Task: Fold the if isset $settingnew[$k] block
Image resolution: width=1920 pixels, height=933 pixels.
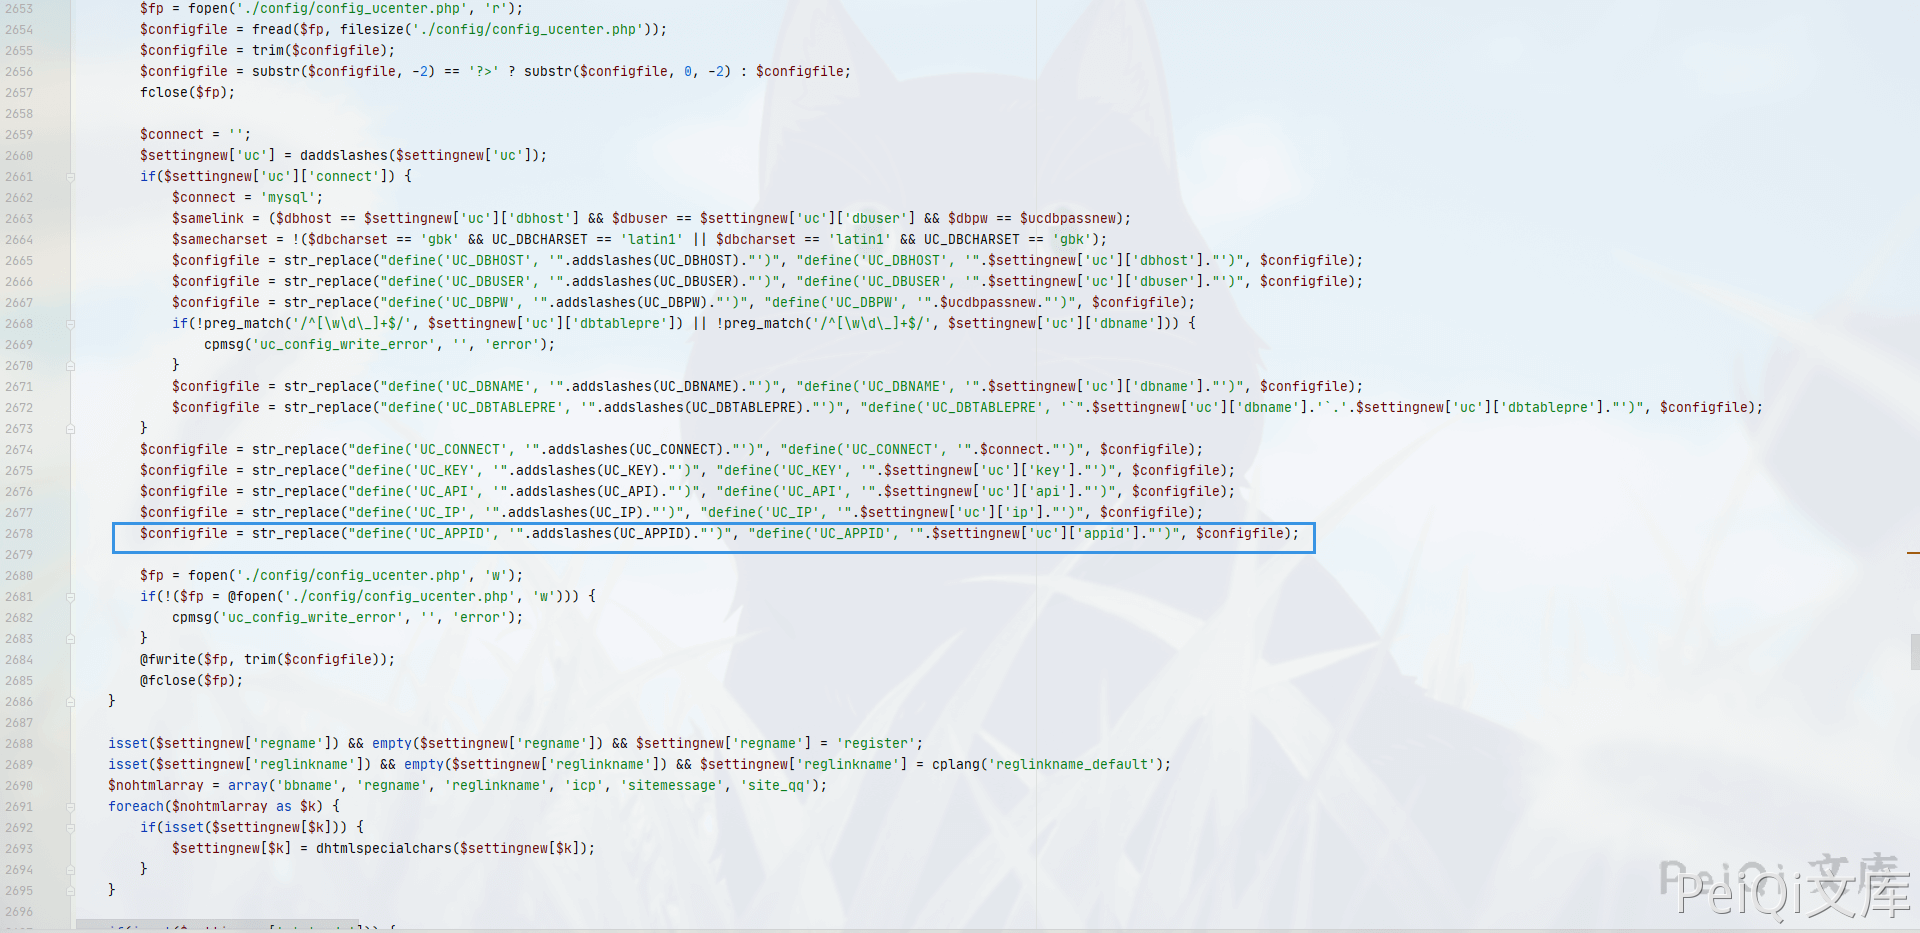Action: tap(70, 828)
